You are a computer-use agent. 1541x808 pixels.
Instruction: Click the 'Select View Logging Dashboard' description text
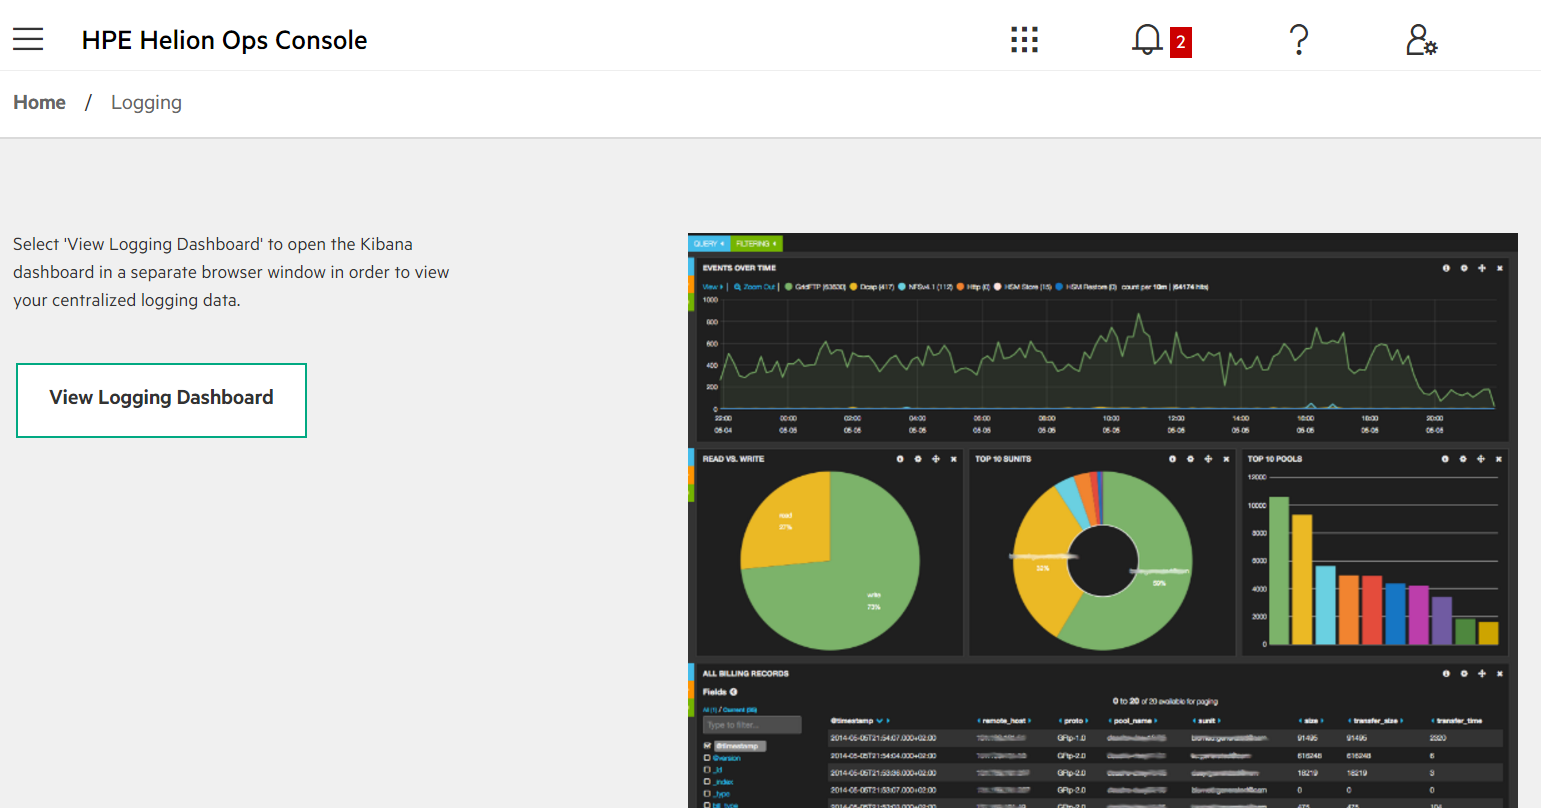click(231, 272)
